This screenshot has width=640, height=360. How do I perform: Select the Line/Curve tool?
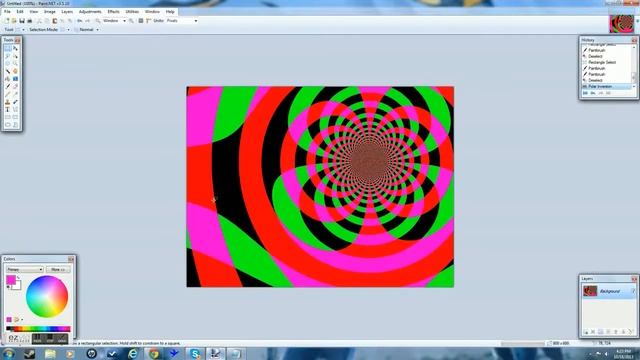click(15, 109)
